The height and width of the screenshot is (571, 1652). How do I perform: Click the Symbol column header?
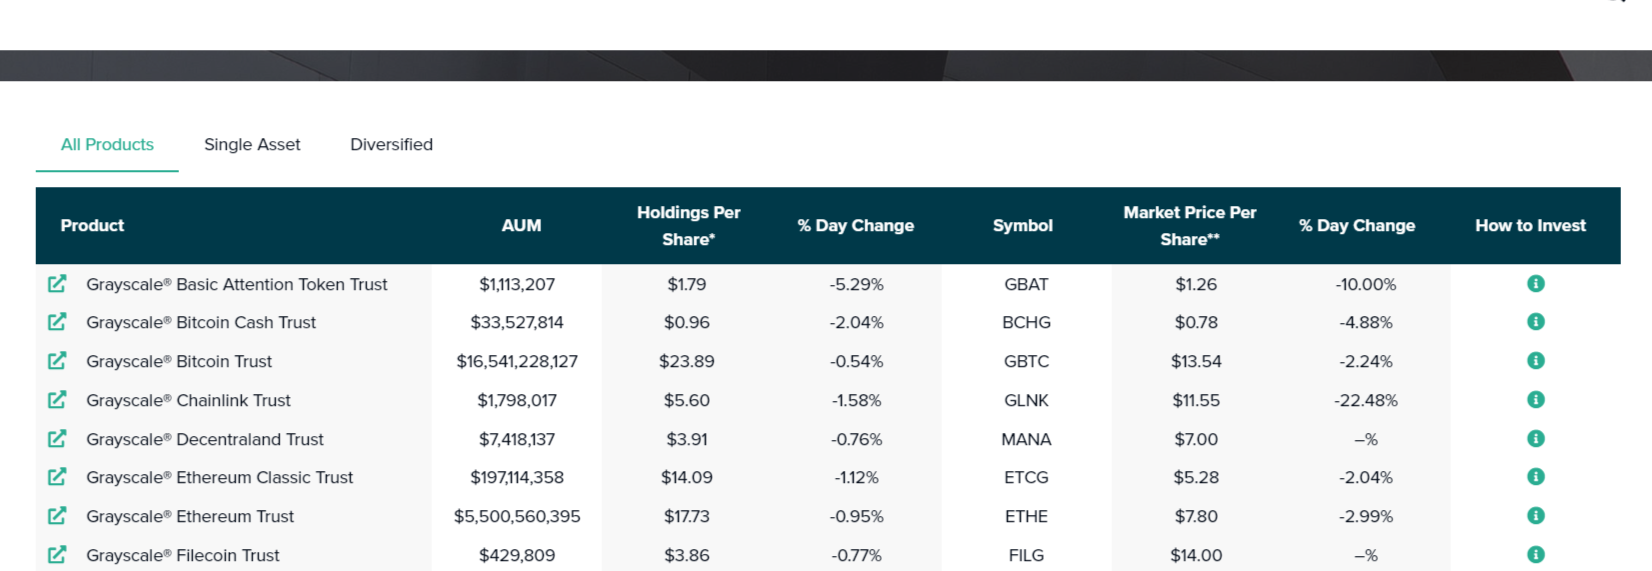(x=1022, y=226)
